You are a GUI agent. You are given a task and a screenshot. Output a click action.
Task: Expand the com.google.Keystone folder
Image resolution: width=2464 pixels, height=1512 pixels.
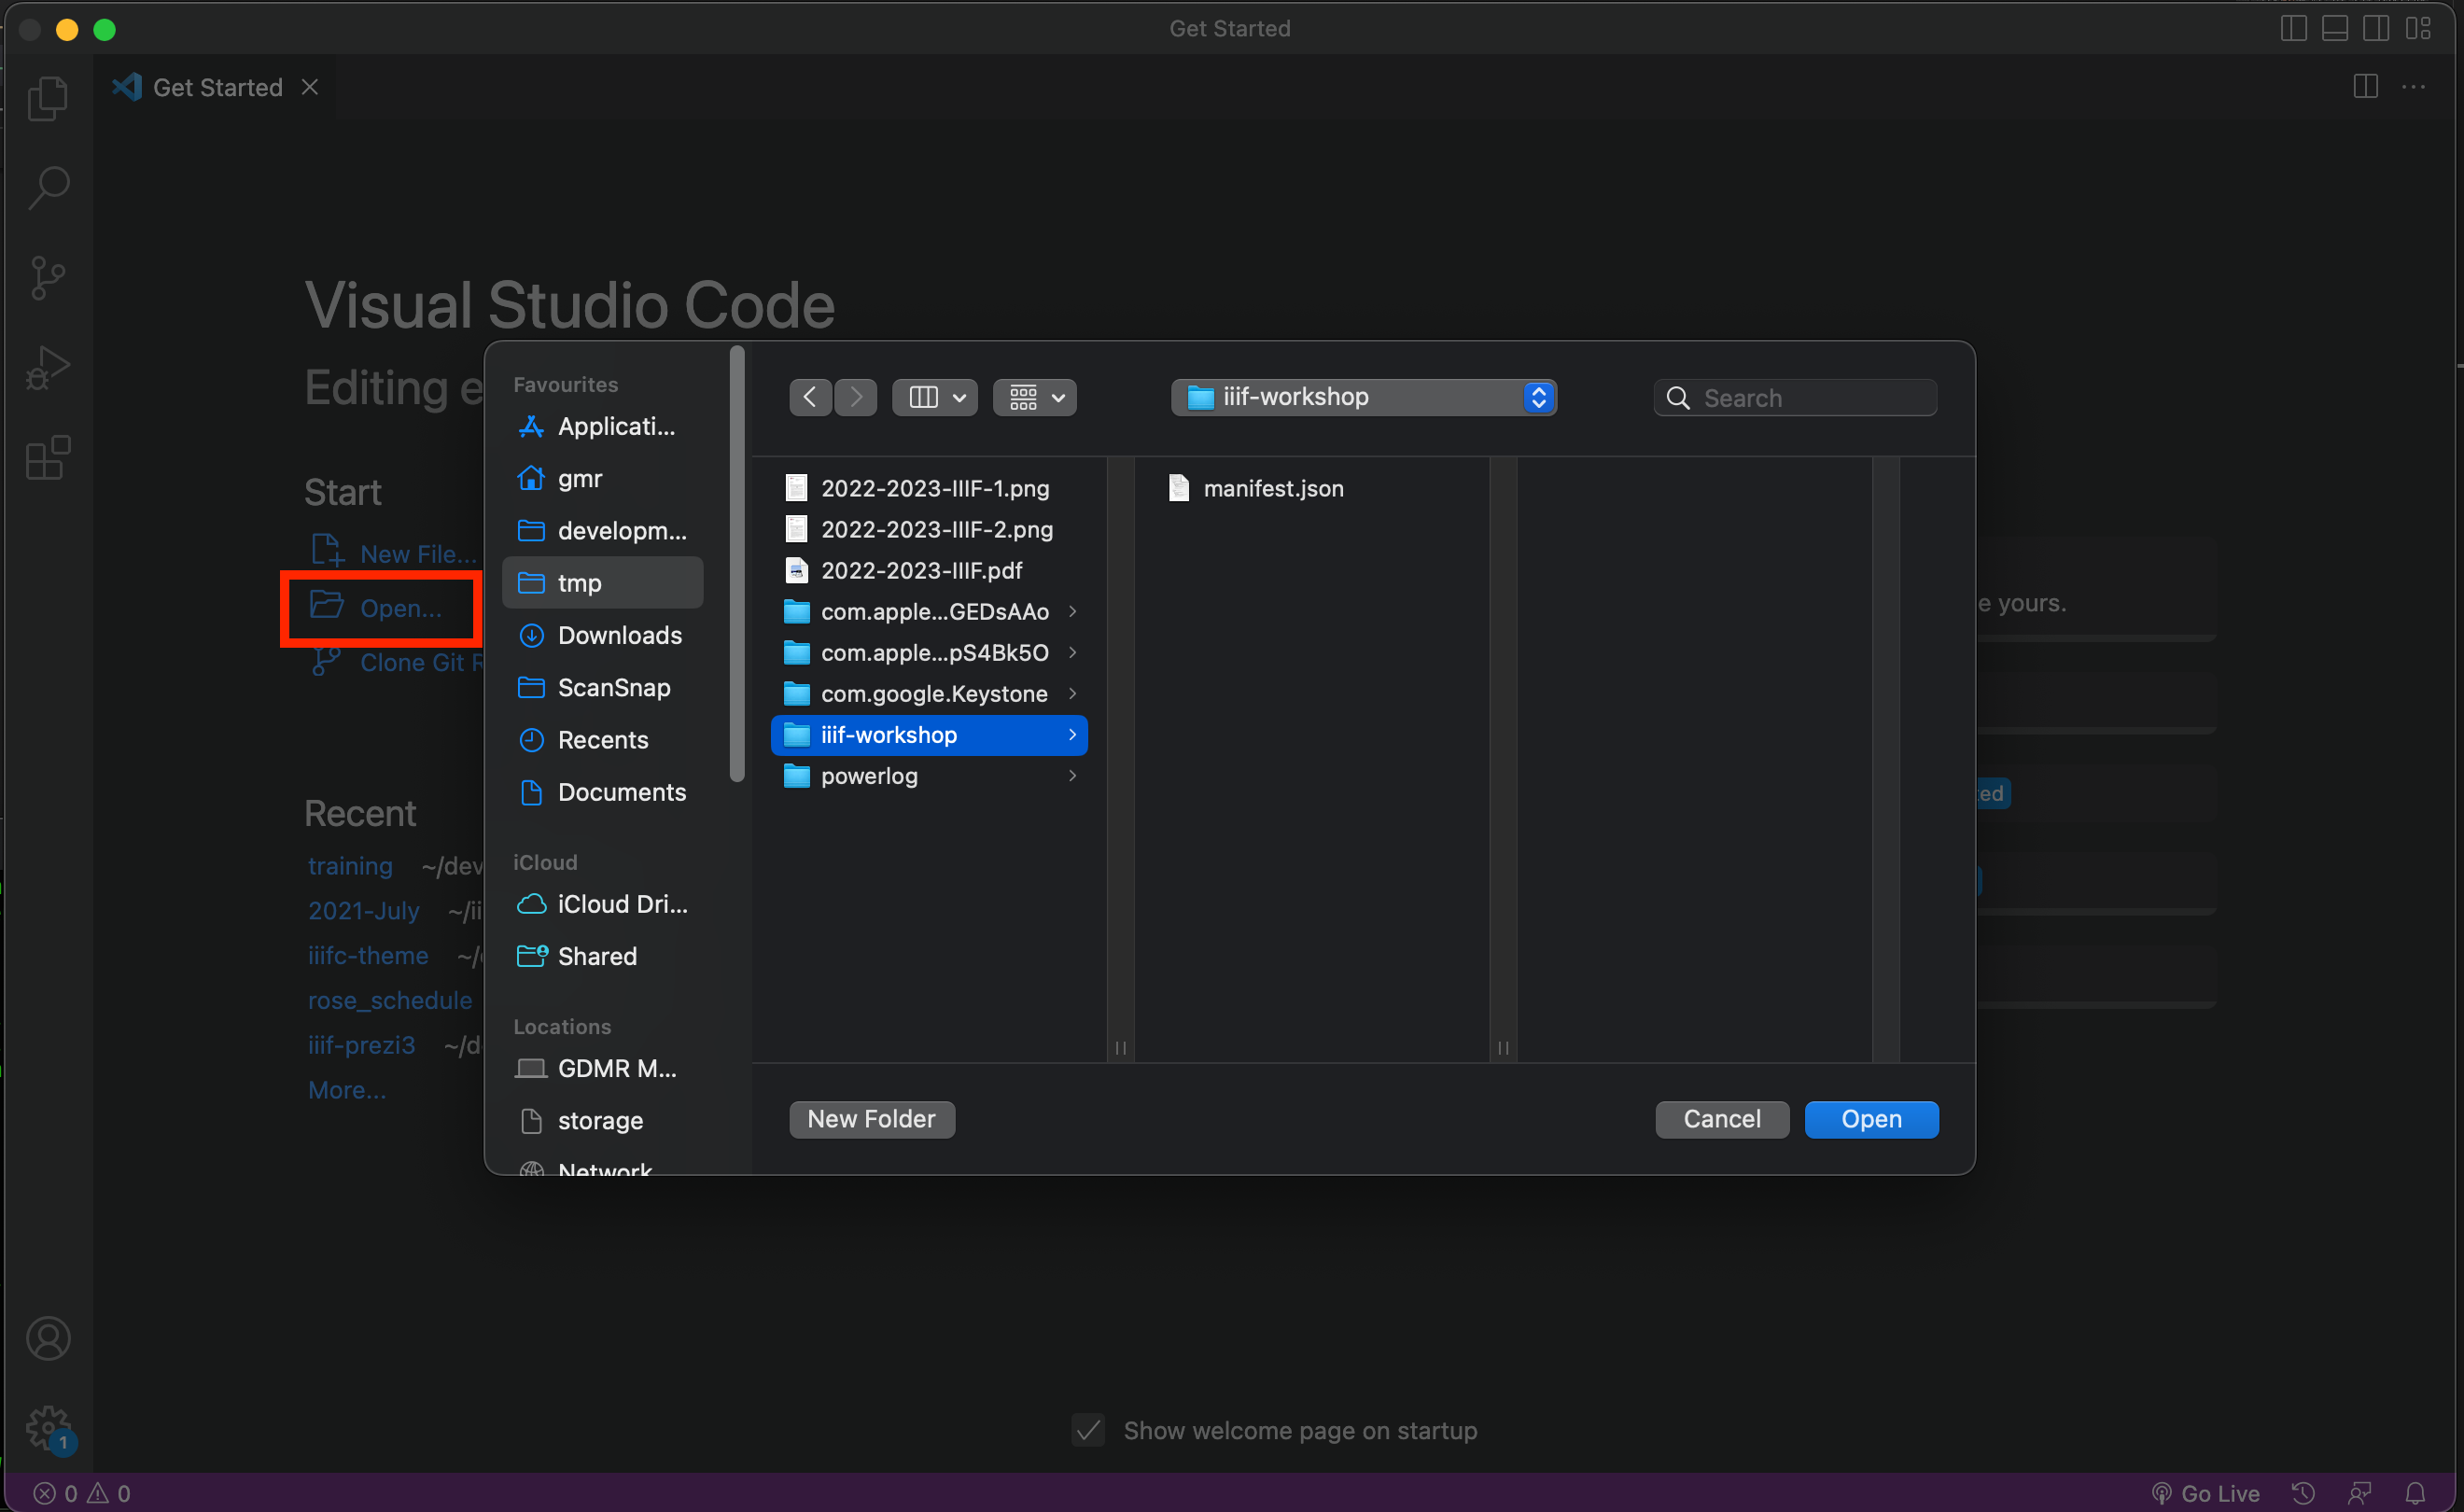(1072, 693)
